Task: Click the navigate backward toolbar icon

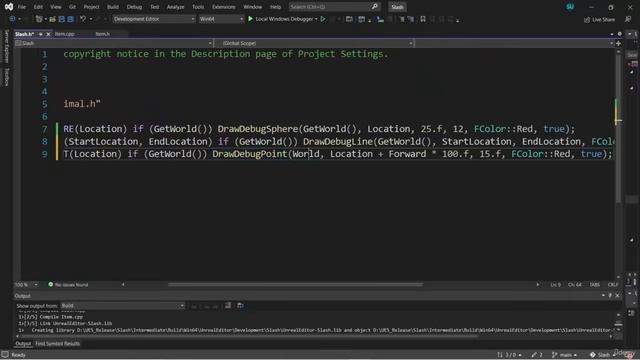Action: click(x=13, y=19)
